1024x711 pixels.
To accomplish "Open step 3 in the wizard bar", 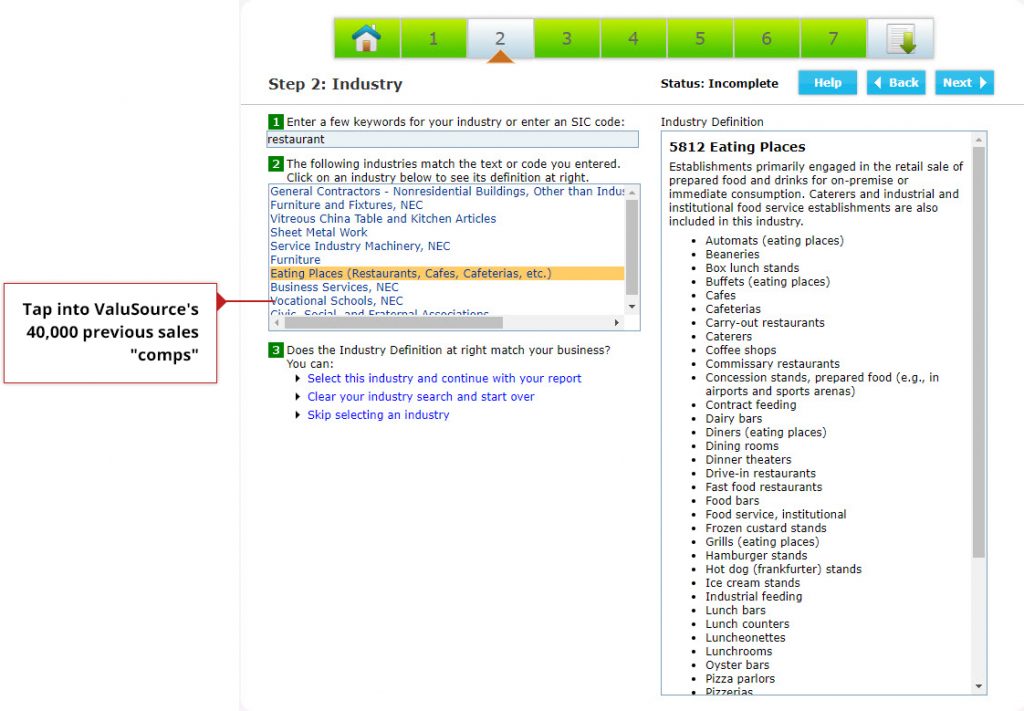I will (x=566, y=39).
